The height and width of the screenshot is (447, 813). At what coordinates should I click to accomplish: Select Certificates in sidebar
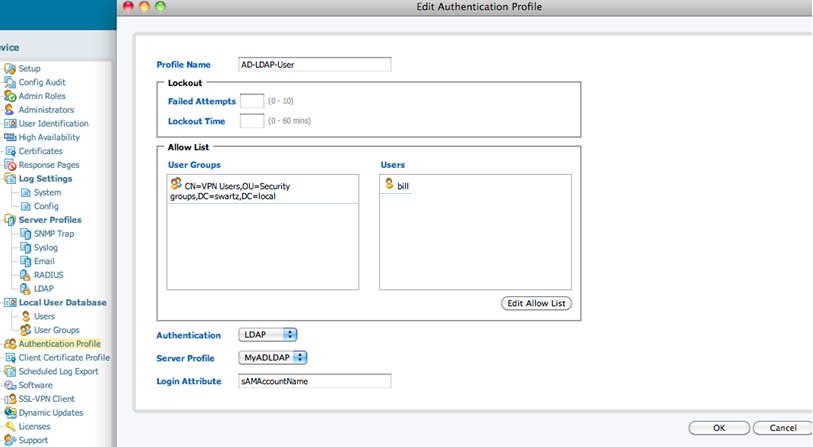(x=40, y=151)
